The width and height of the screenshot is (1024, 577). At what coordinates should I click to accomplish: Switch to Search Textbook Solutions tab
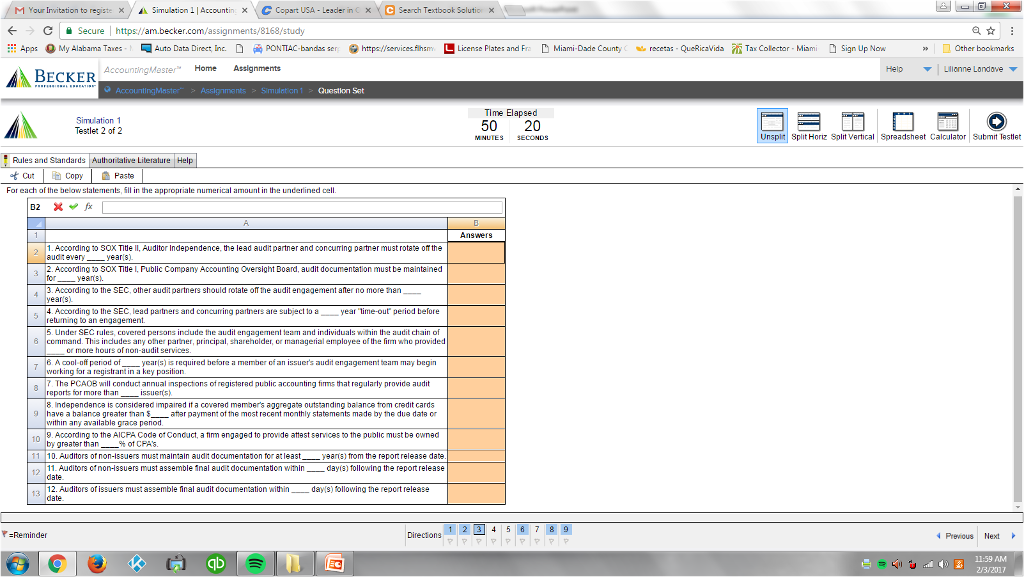(x=440, y=10)
